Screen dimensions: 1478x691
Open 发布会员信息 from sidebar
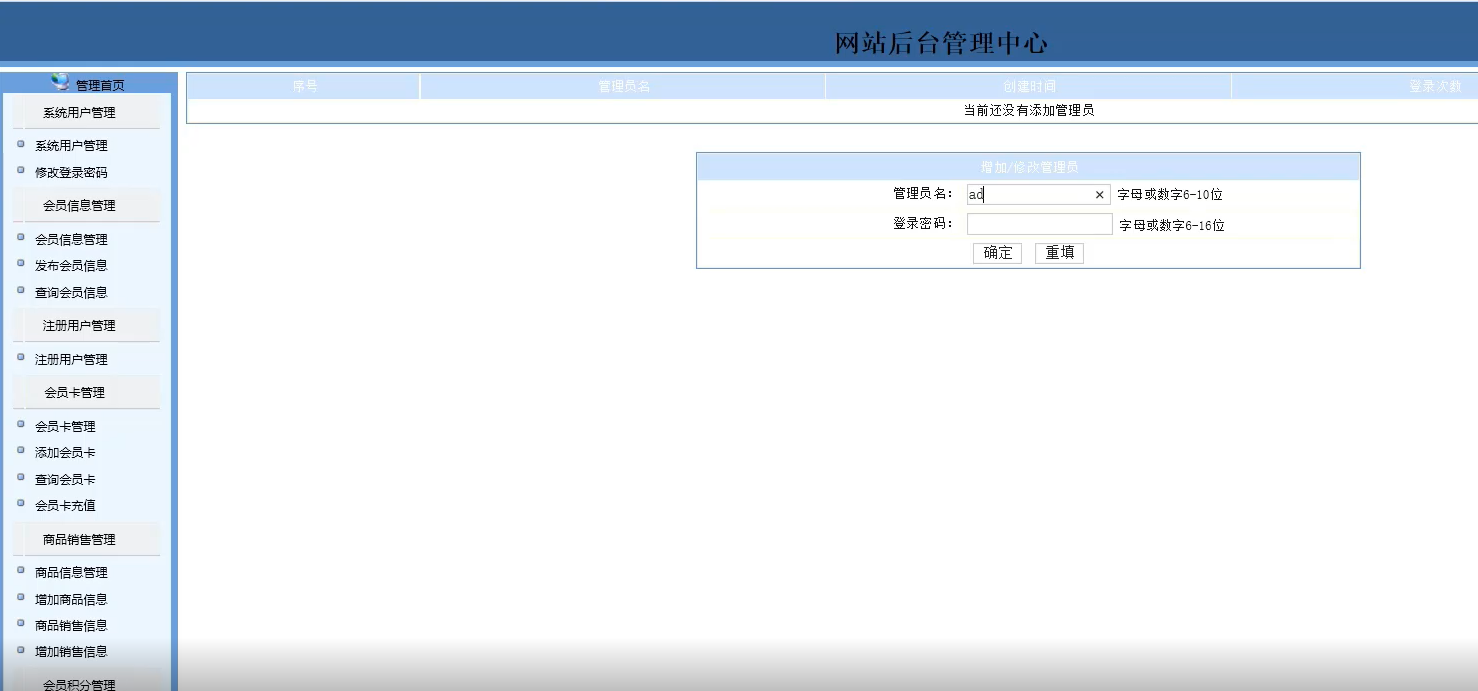pos(71,266)
